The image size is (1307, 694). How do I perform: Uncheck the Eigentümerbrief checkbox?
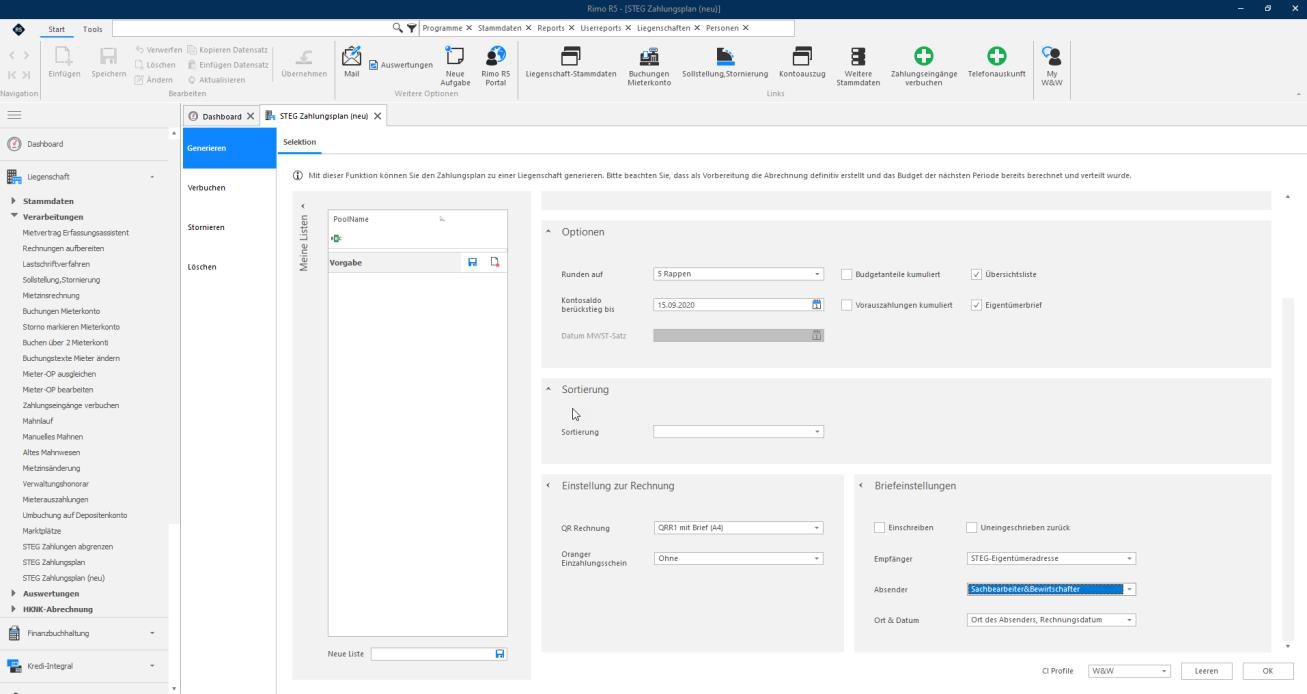[x=976, y=305]
